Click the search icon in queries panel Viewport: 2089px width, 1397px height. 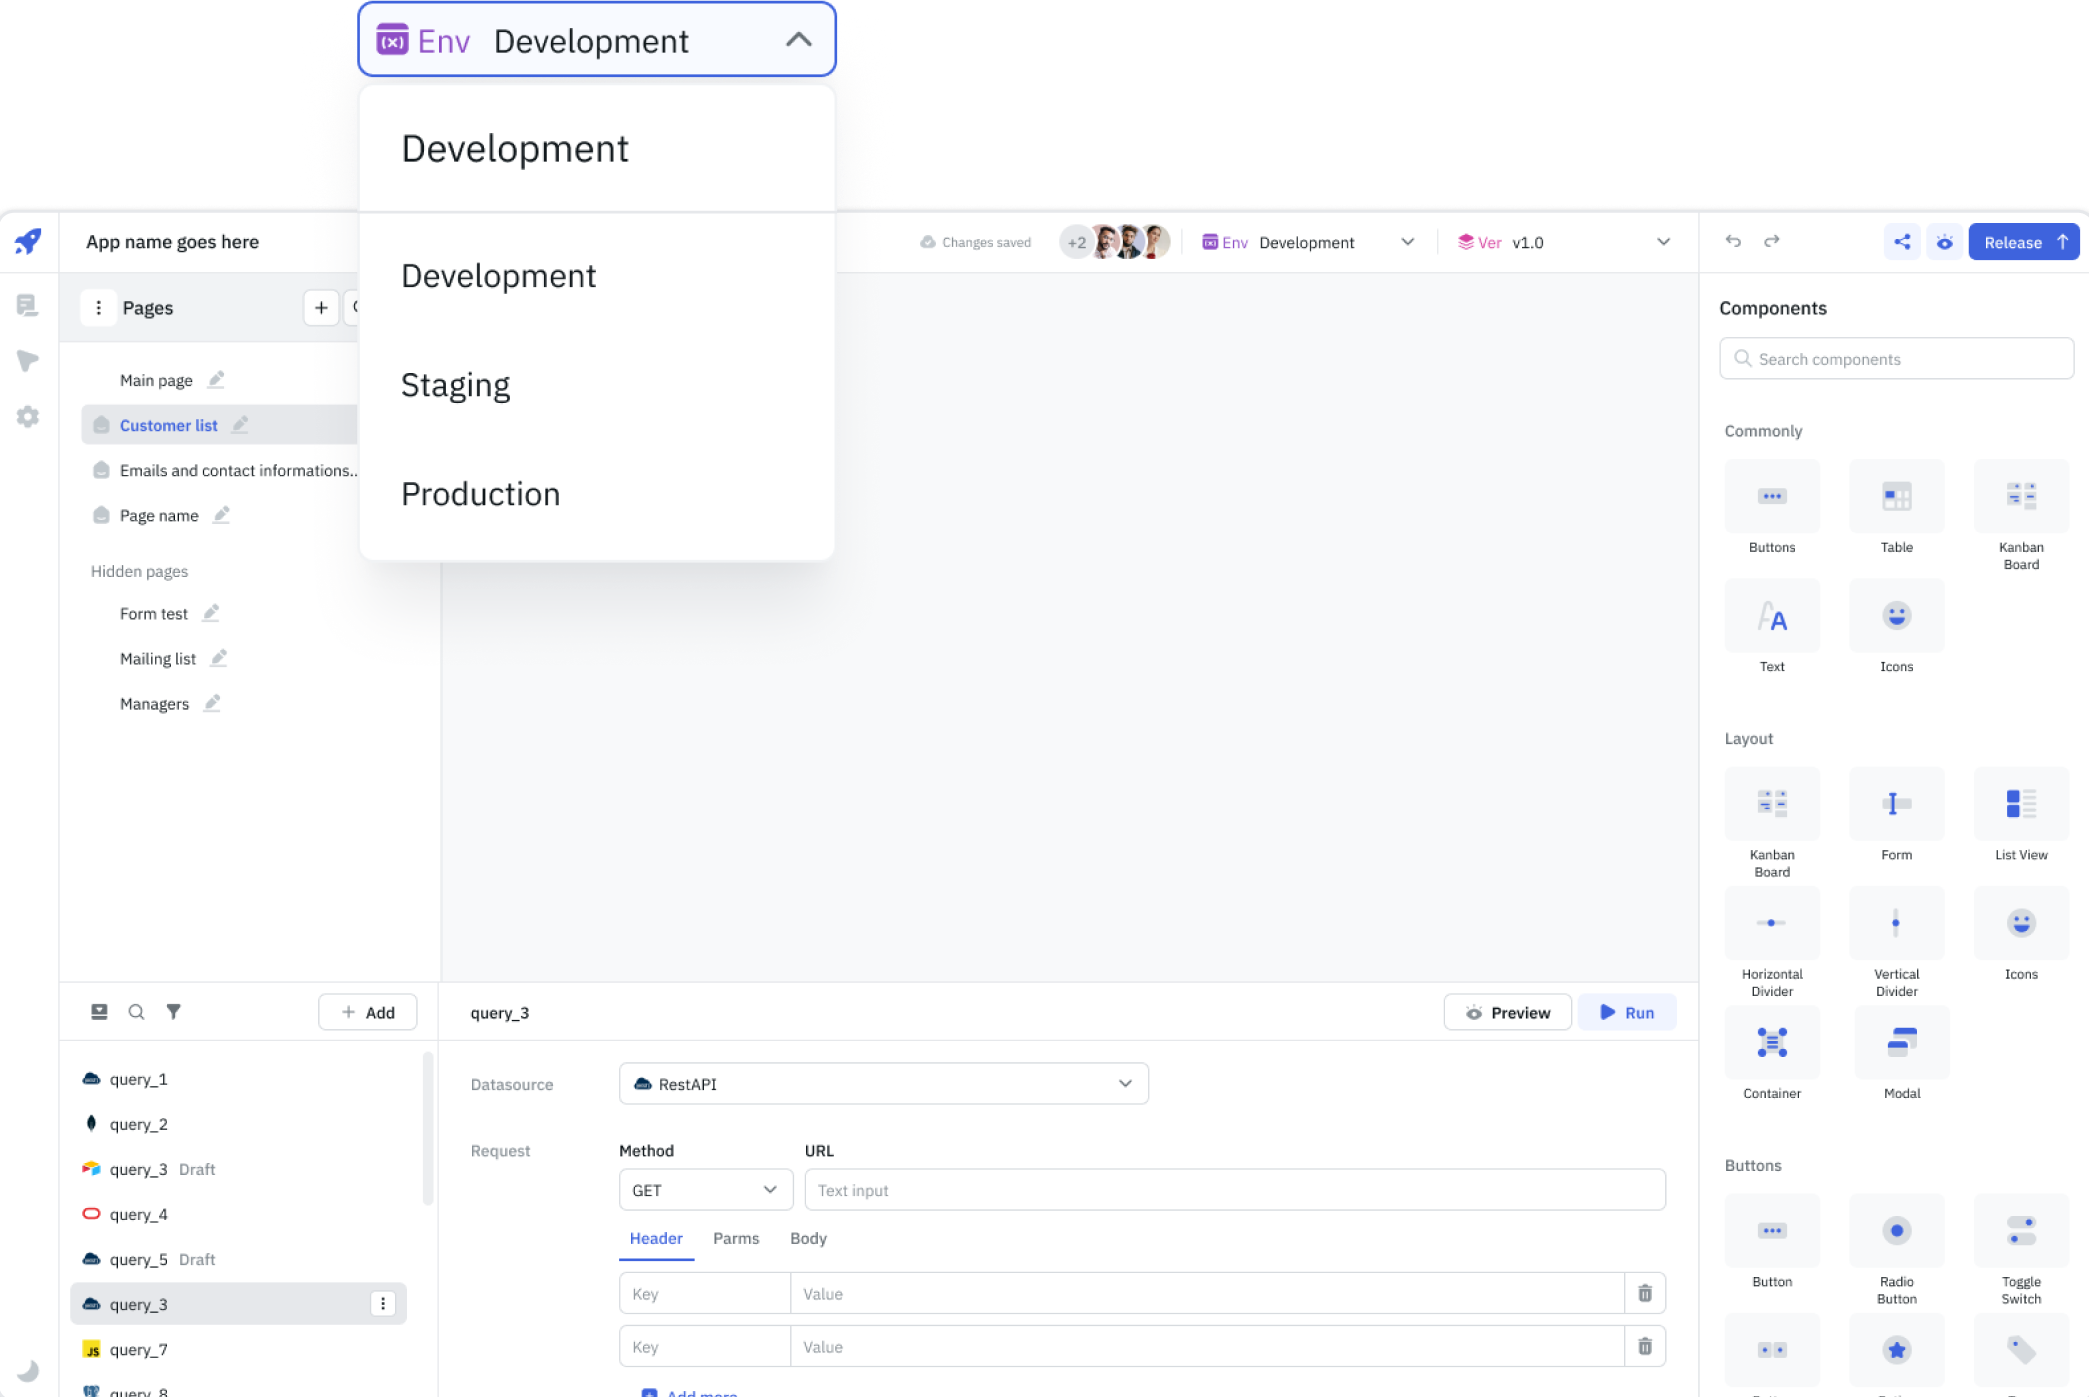(136, 1012)
